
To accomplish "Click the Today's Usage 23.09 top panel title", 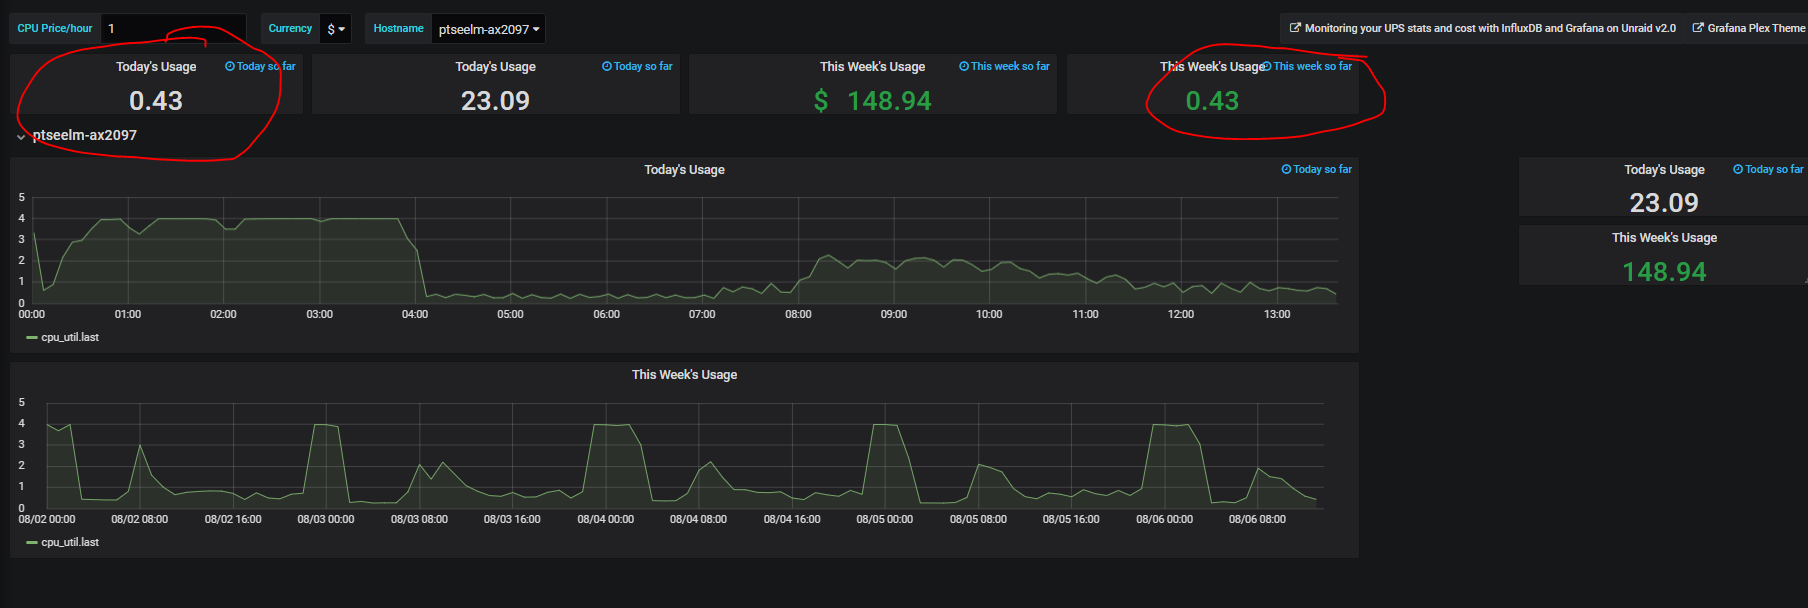I will click(495, 67).
